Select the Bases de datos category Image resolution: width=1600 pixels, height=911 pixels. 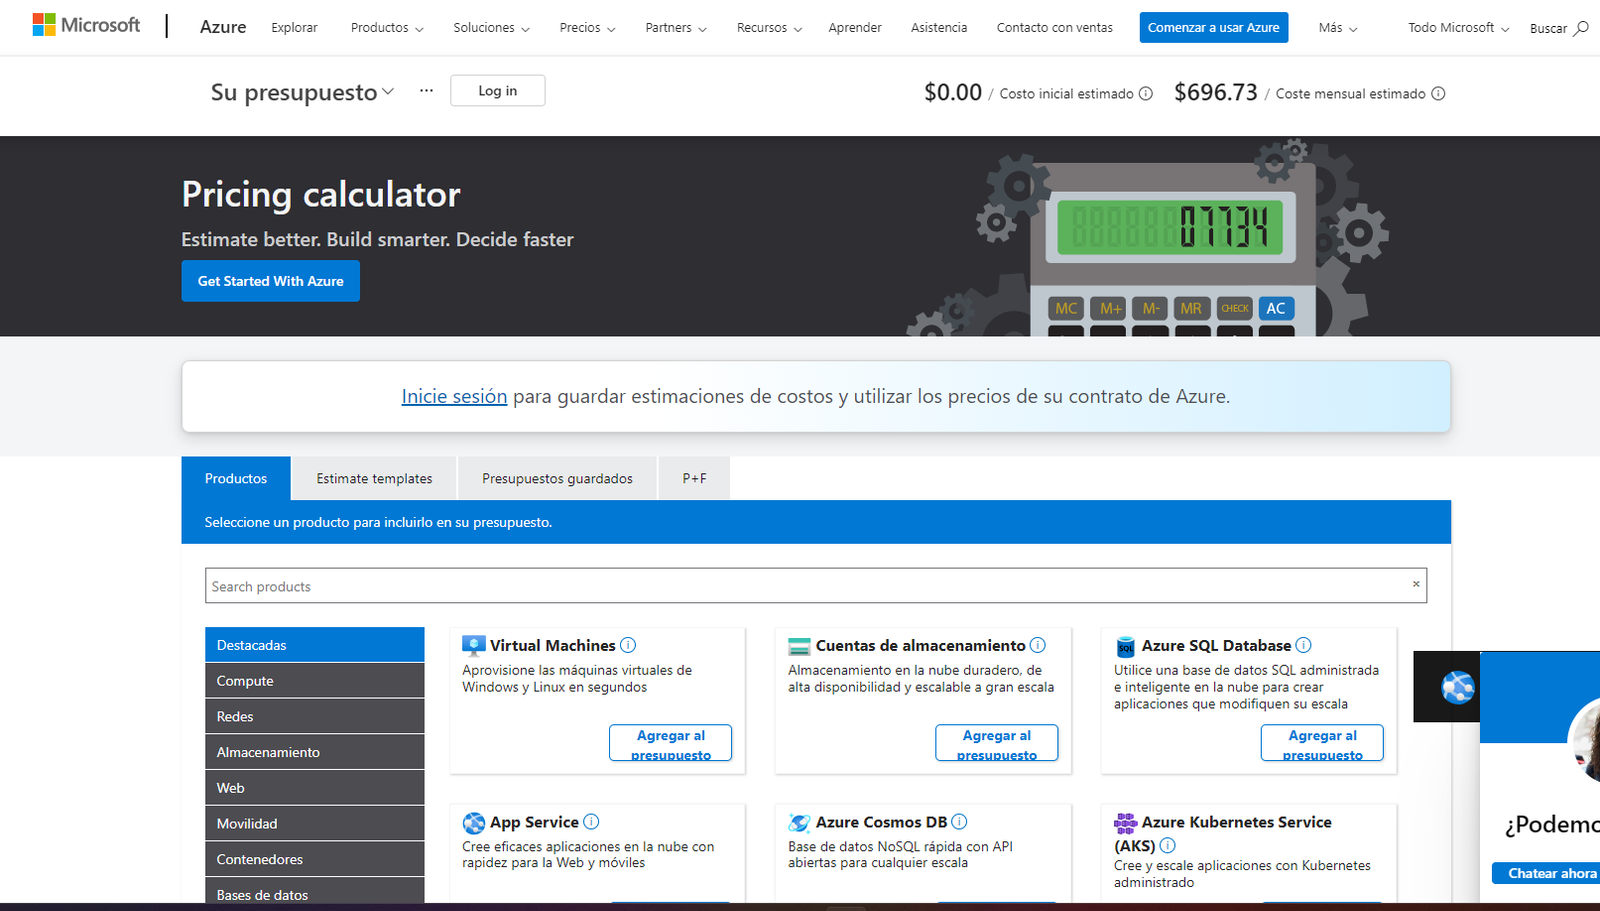click(x=314, y=893)
